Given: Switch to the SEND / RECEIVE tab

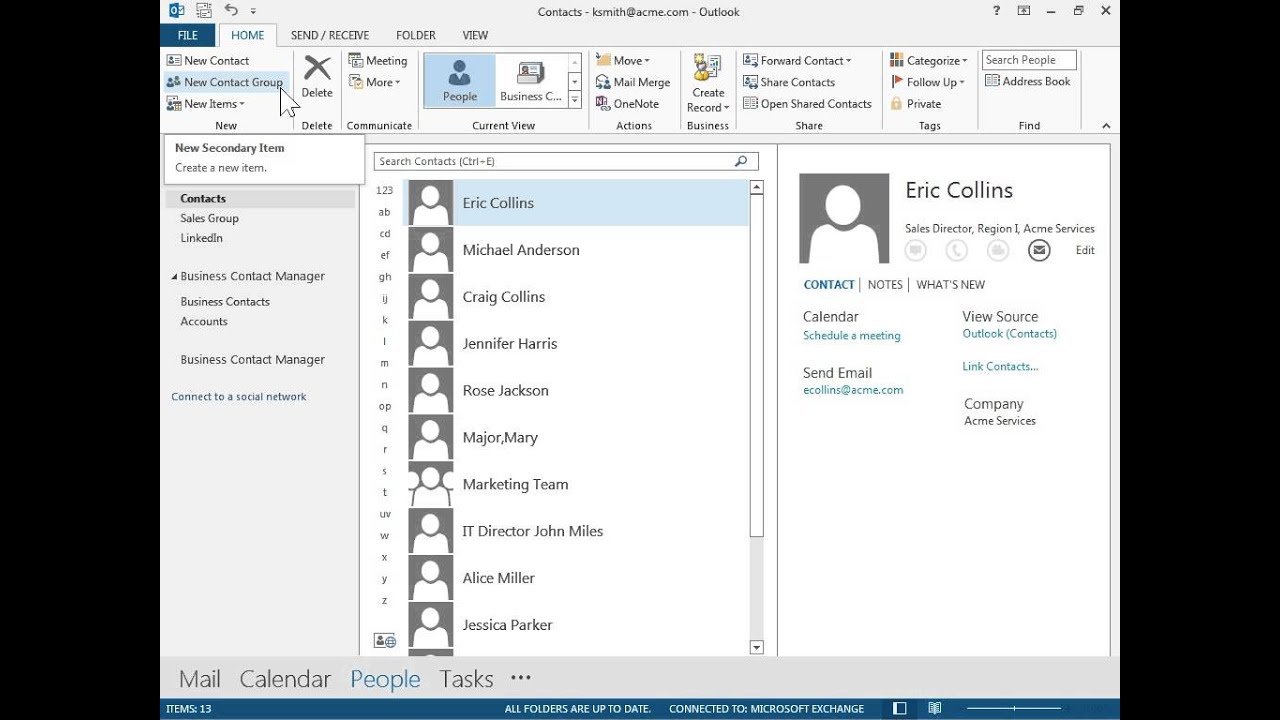Looking at the screenshot, I should (x=330, y=35).
